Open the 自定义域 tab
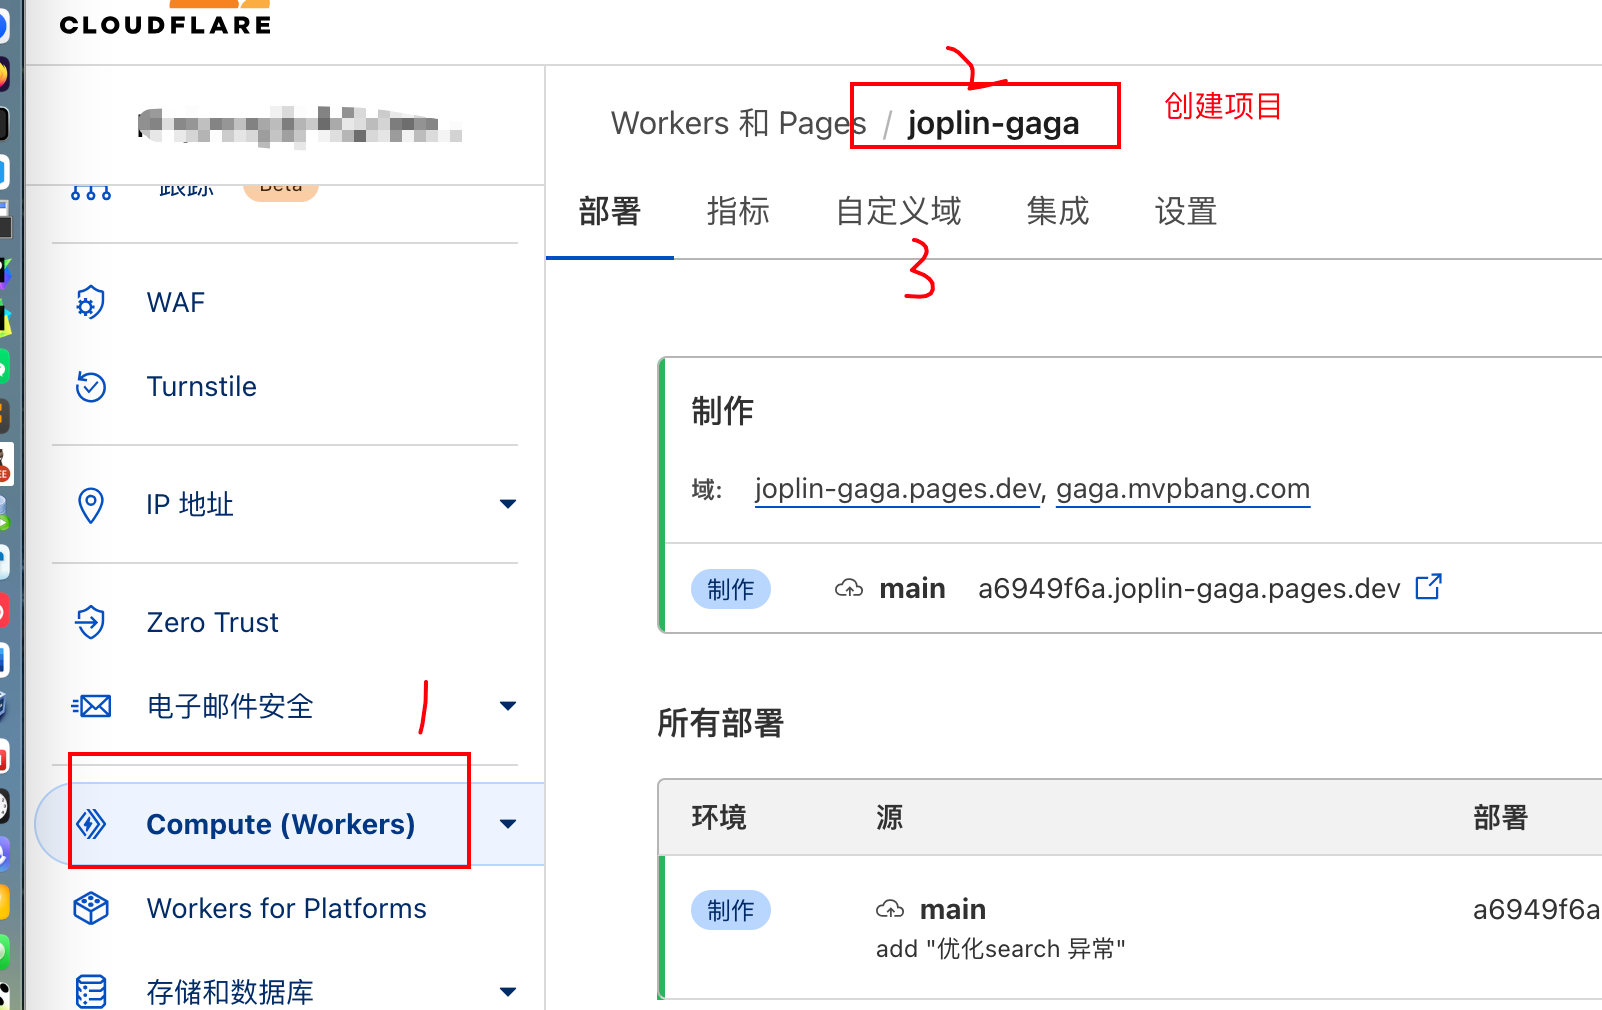The height and width of the screenshot is (1010, 1602). (x=898, y=212)
